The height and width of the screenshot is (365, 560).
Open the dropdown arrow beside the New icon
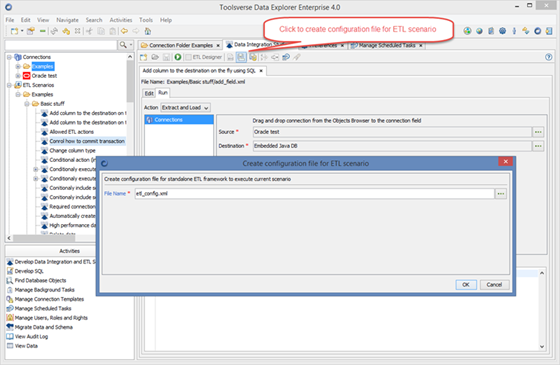[22, 31]
